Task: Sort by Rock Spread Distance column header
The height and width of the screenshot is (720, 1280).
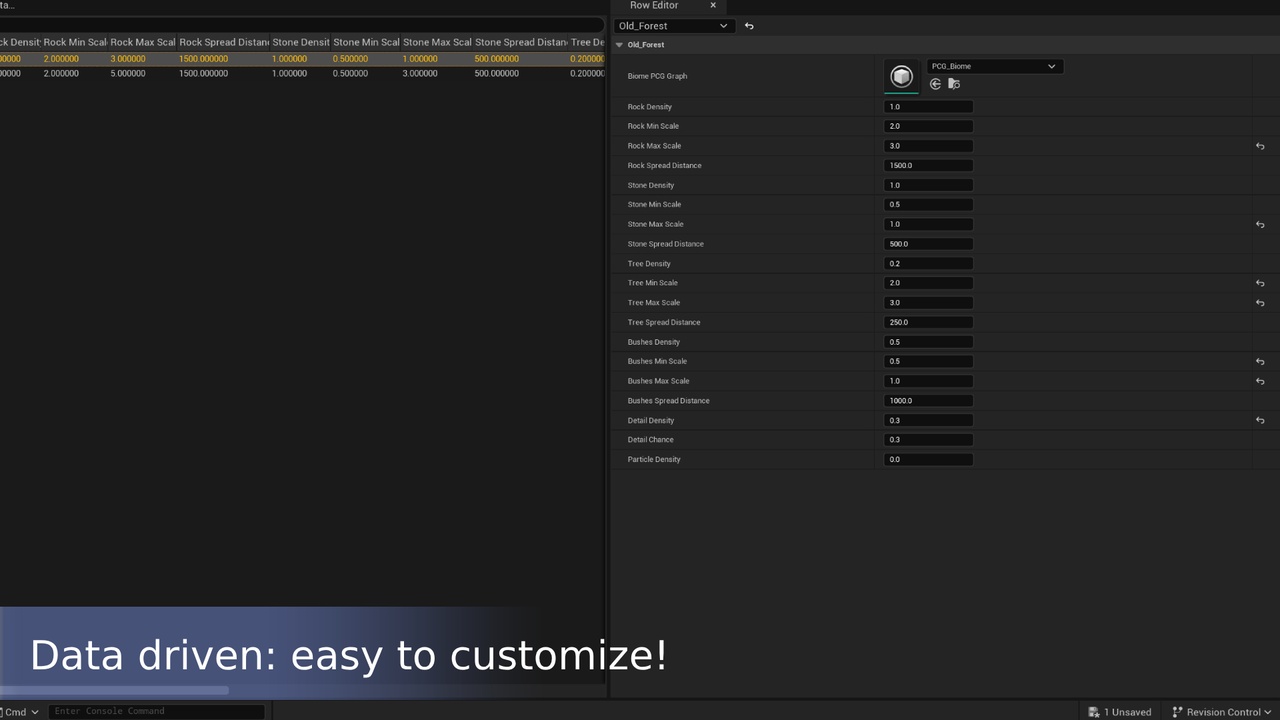Action: (x=223, y=42)
